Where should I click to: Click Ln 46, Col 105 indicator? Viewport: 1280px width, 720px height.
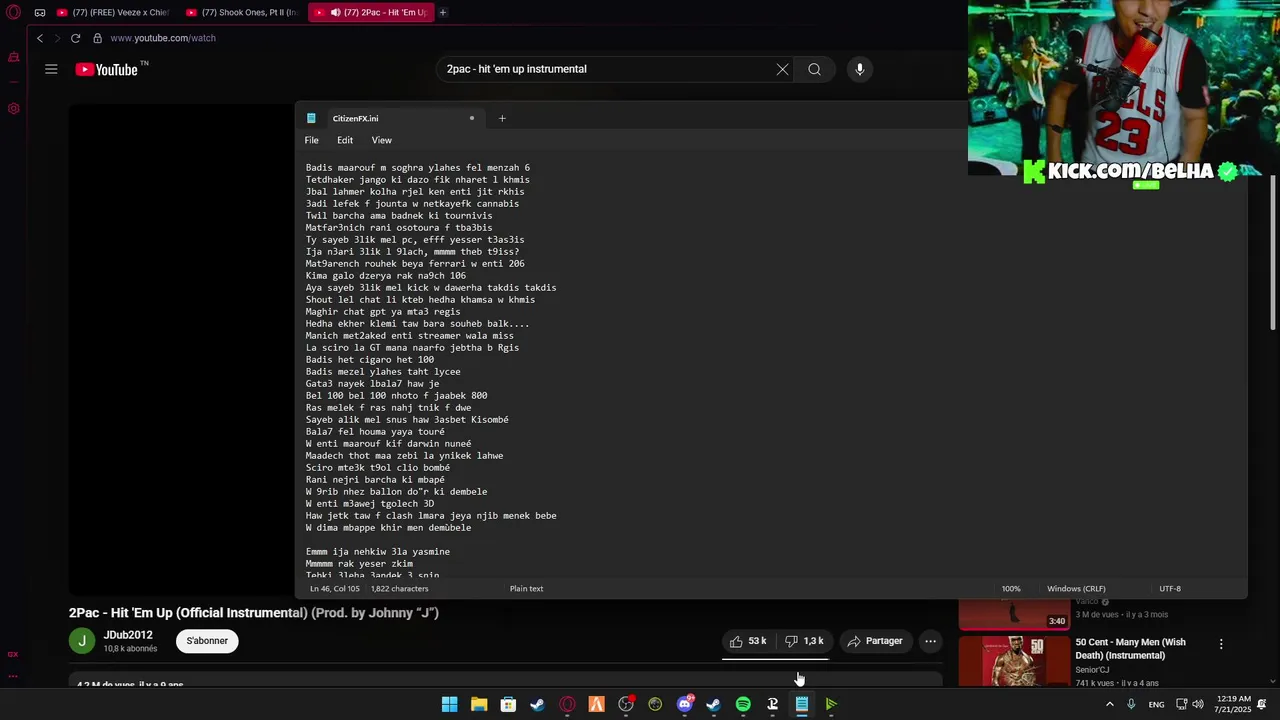[x=336, y=589]
